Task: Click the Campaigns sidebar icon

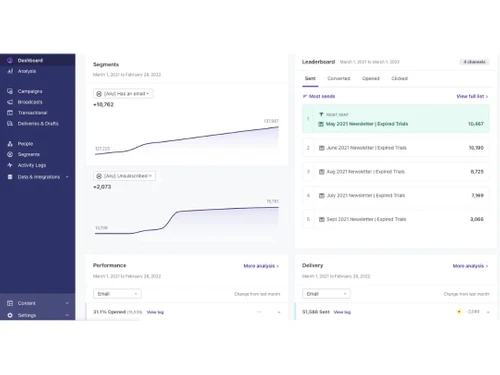Action: [x=10, y=91]
